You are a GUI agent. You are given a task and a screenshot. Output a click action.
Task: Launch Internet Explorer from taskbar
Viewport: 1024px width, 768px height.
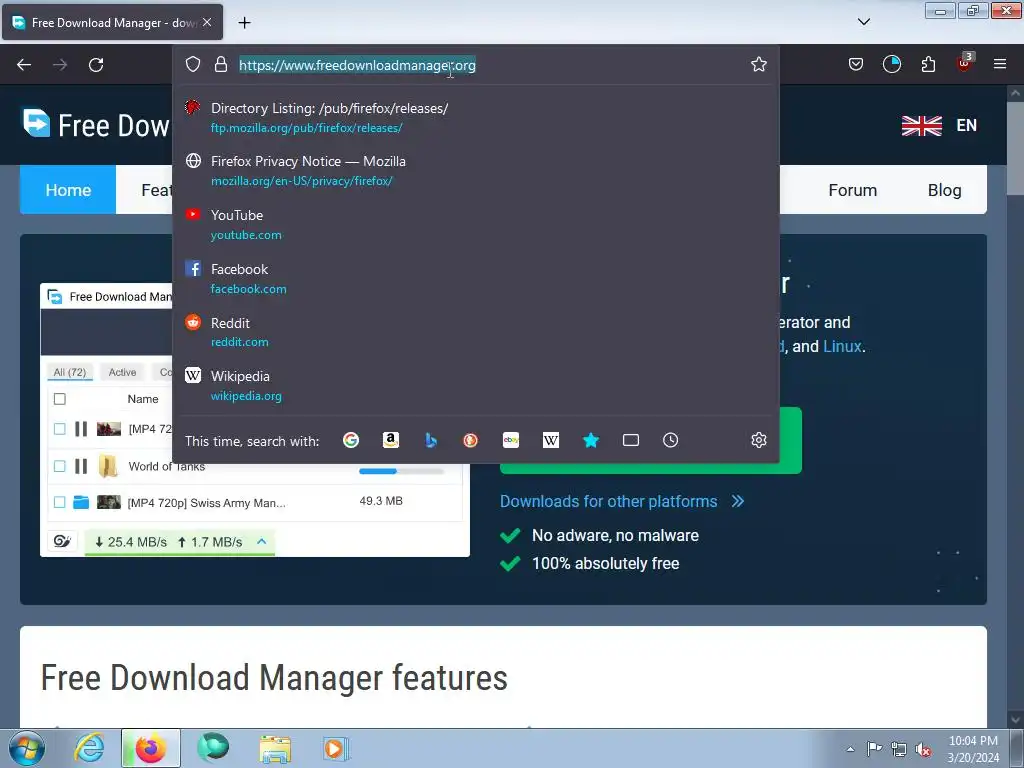(89, 748)
